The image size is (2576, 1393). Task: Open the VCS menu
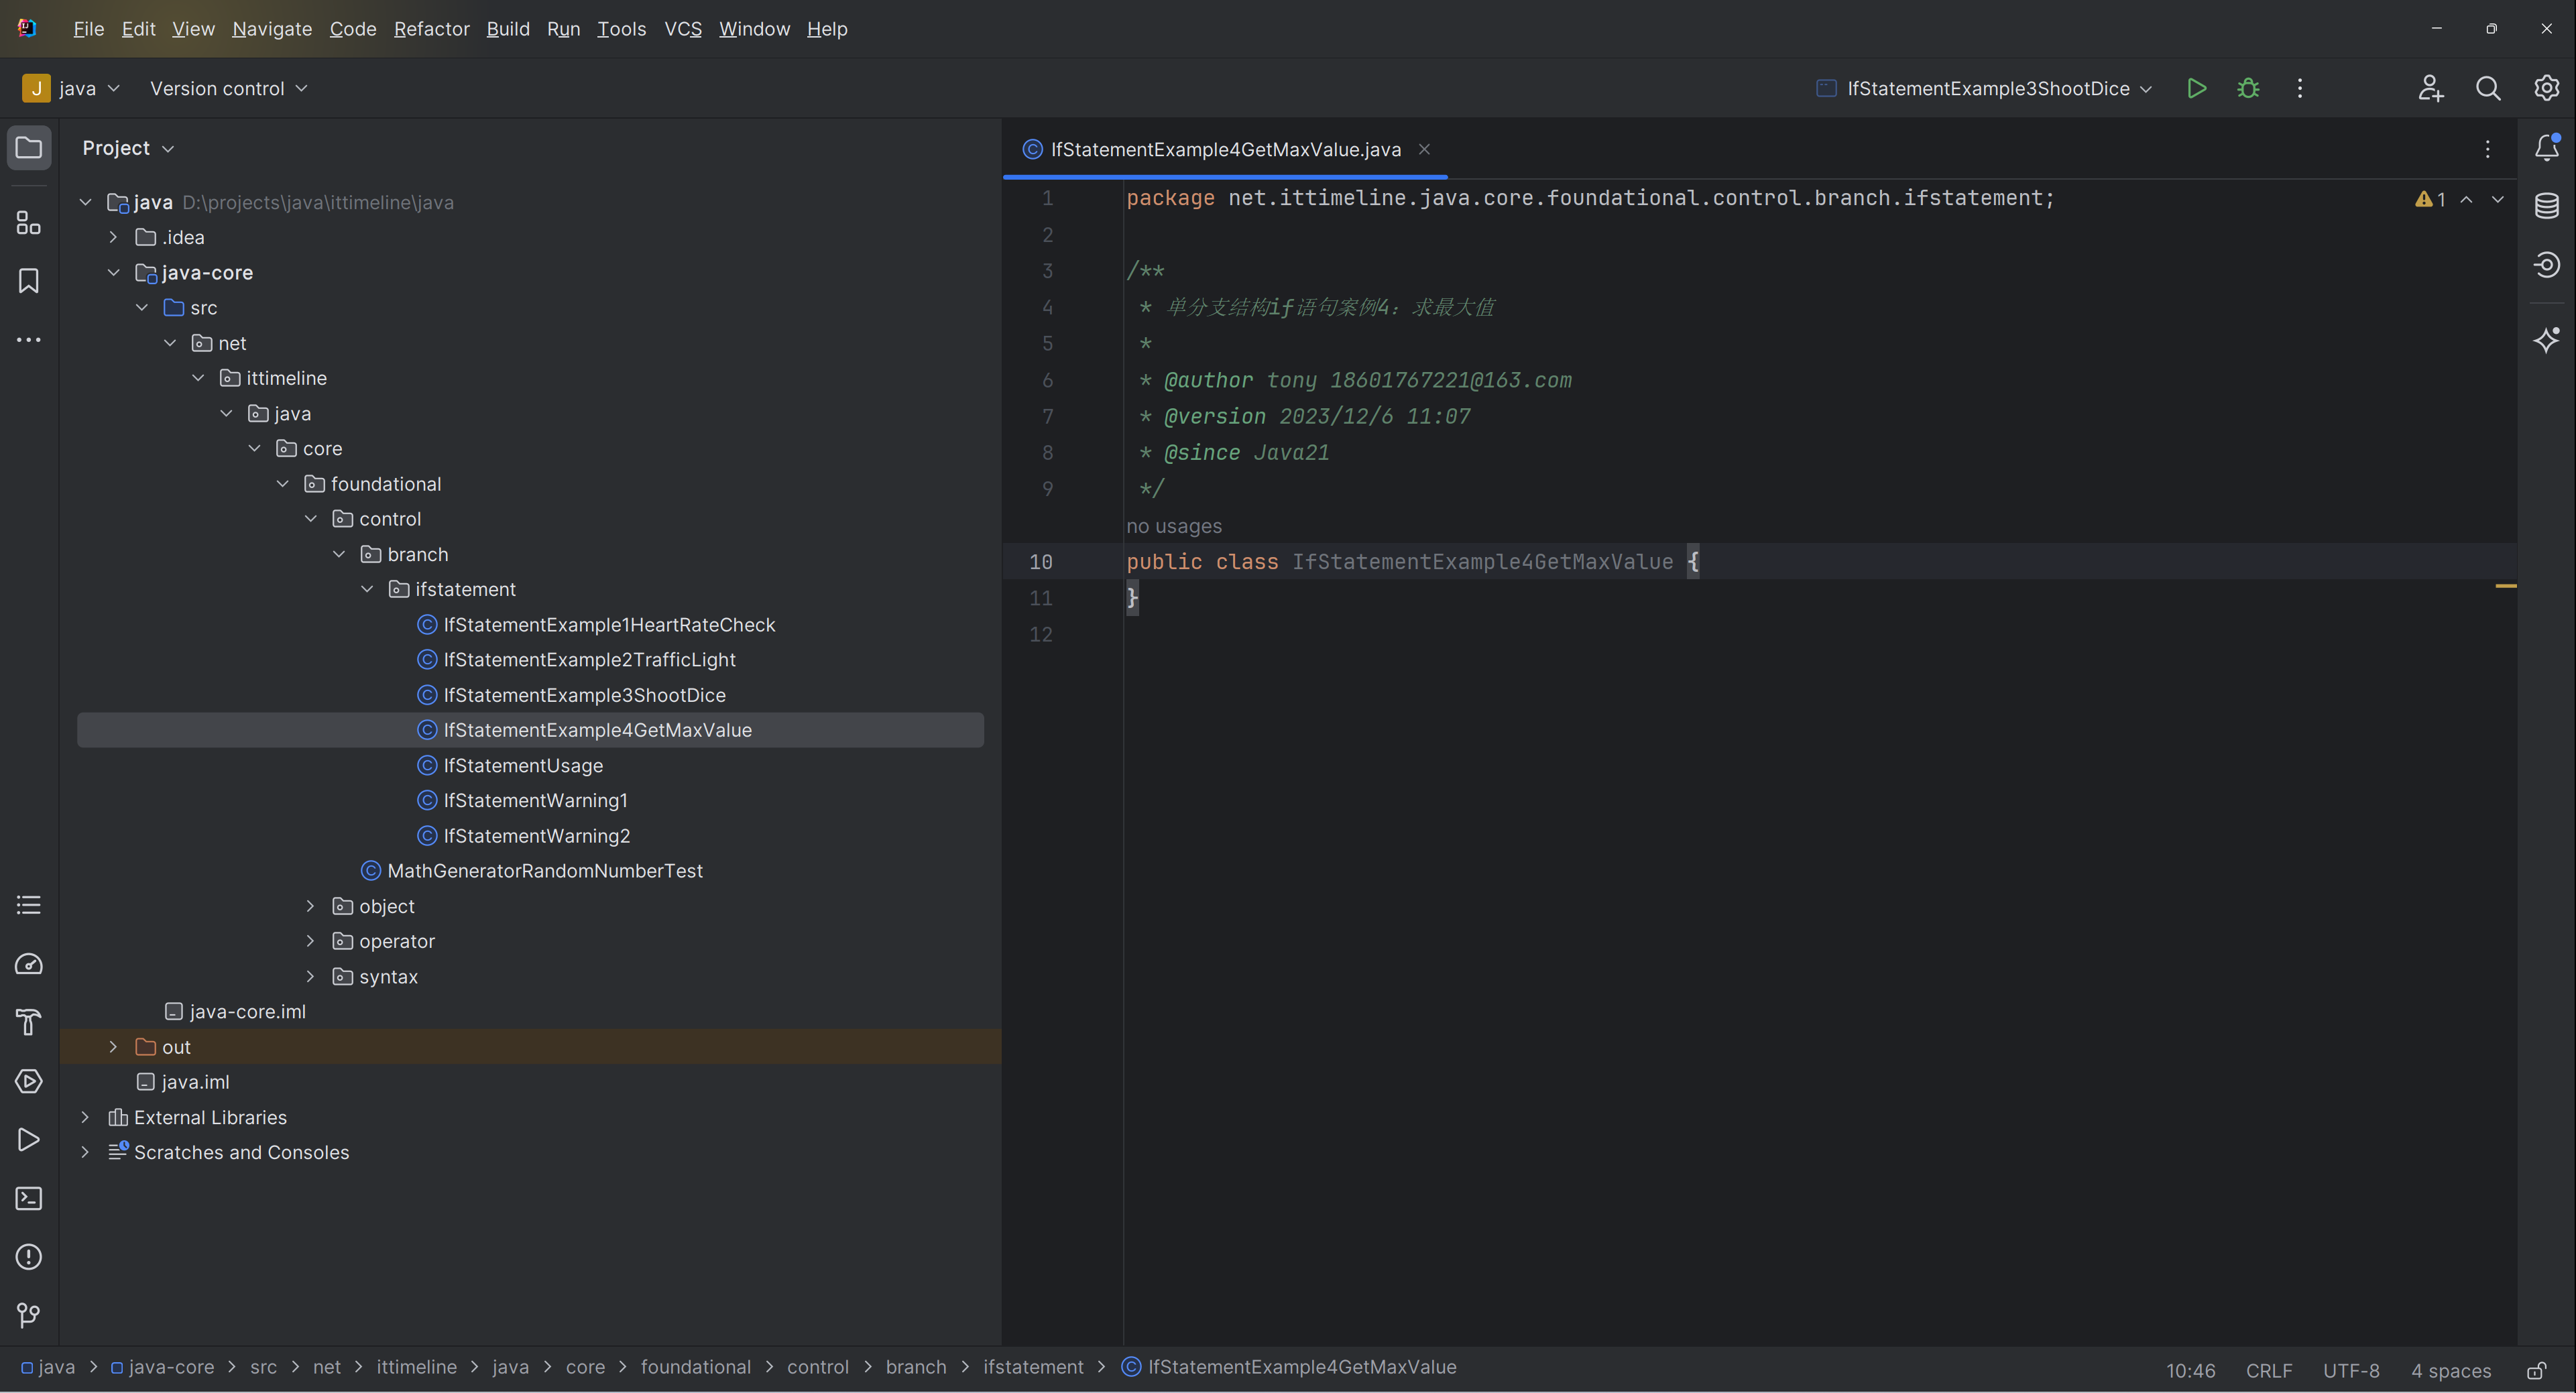pyautogui.click(x=683, y=29)
